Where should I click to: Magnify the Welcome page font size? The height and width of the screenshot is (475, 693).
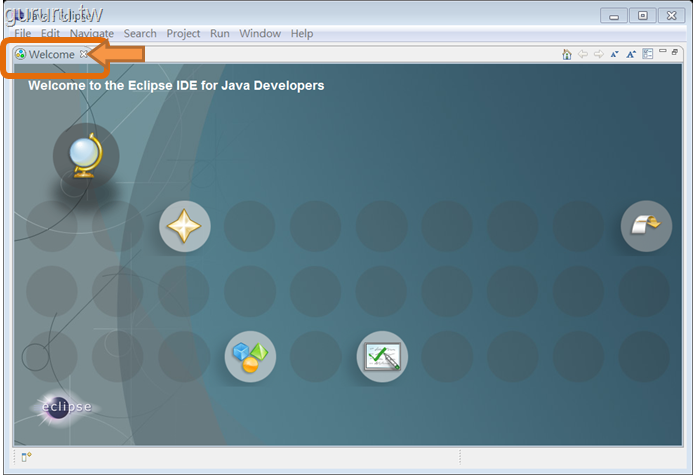631,54
